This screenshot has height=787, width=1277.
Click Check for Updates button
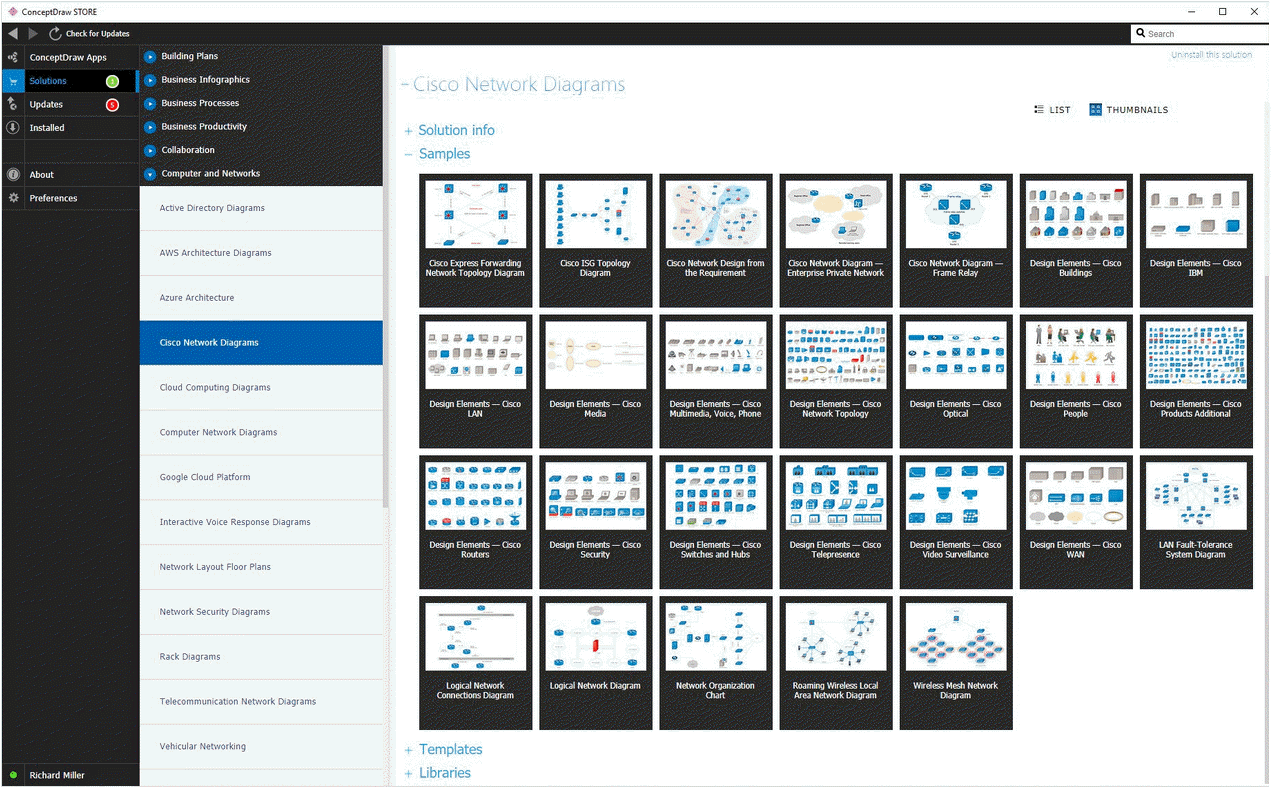coord(89,34)
